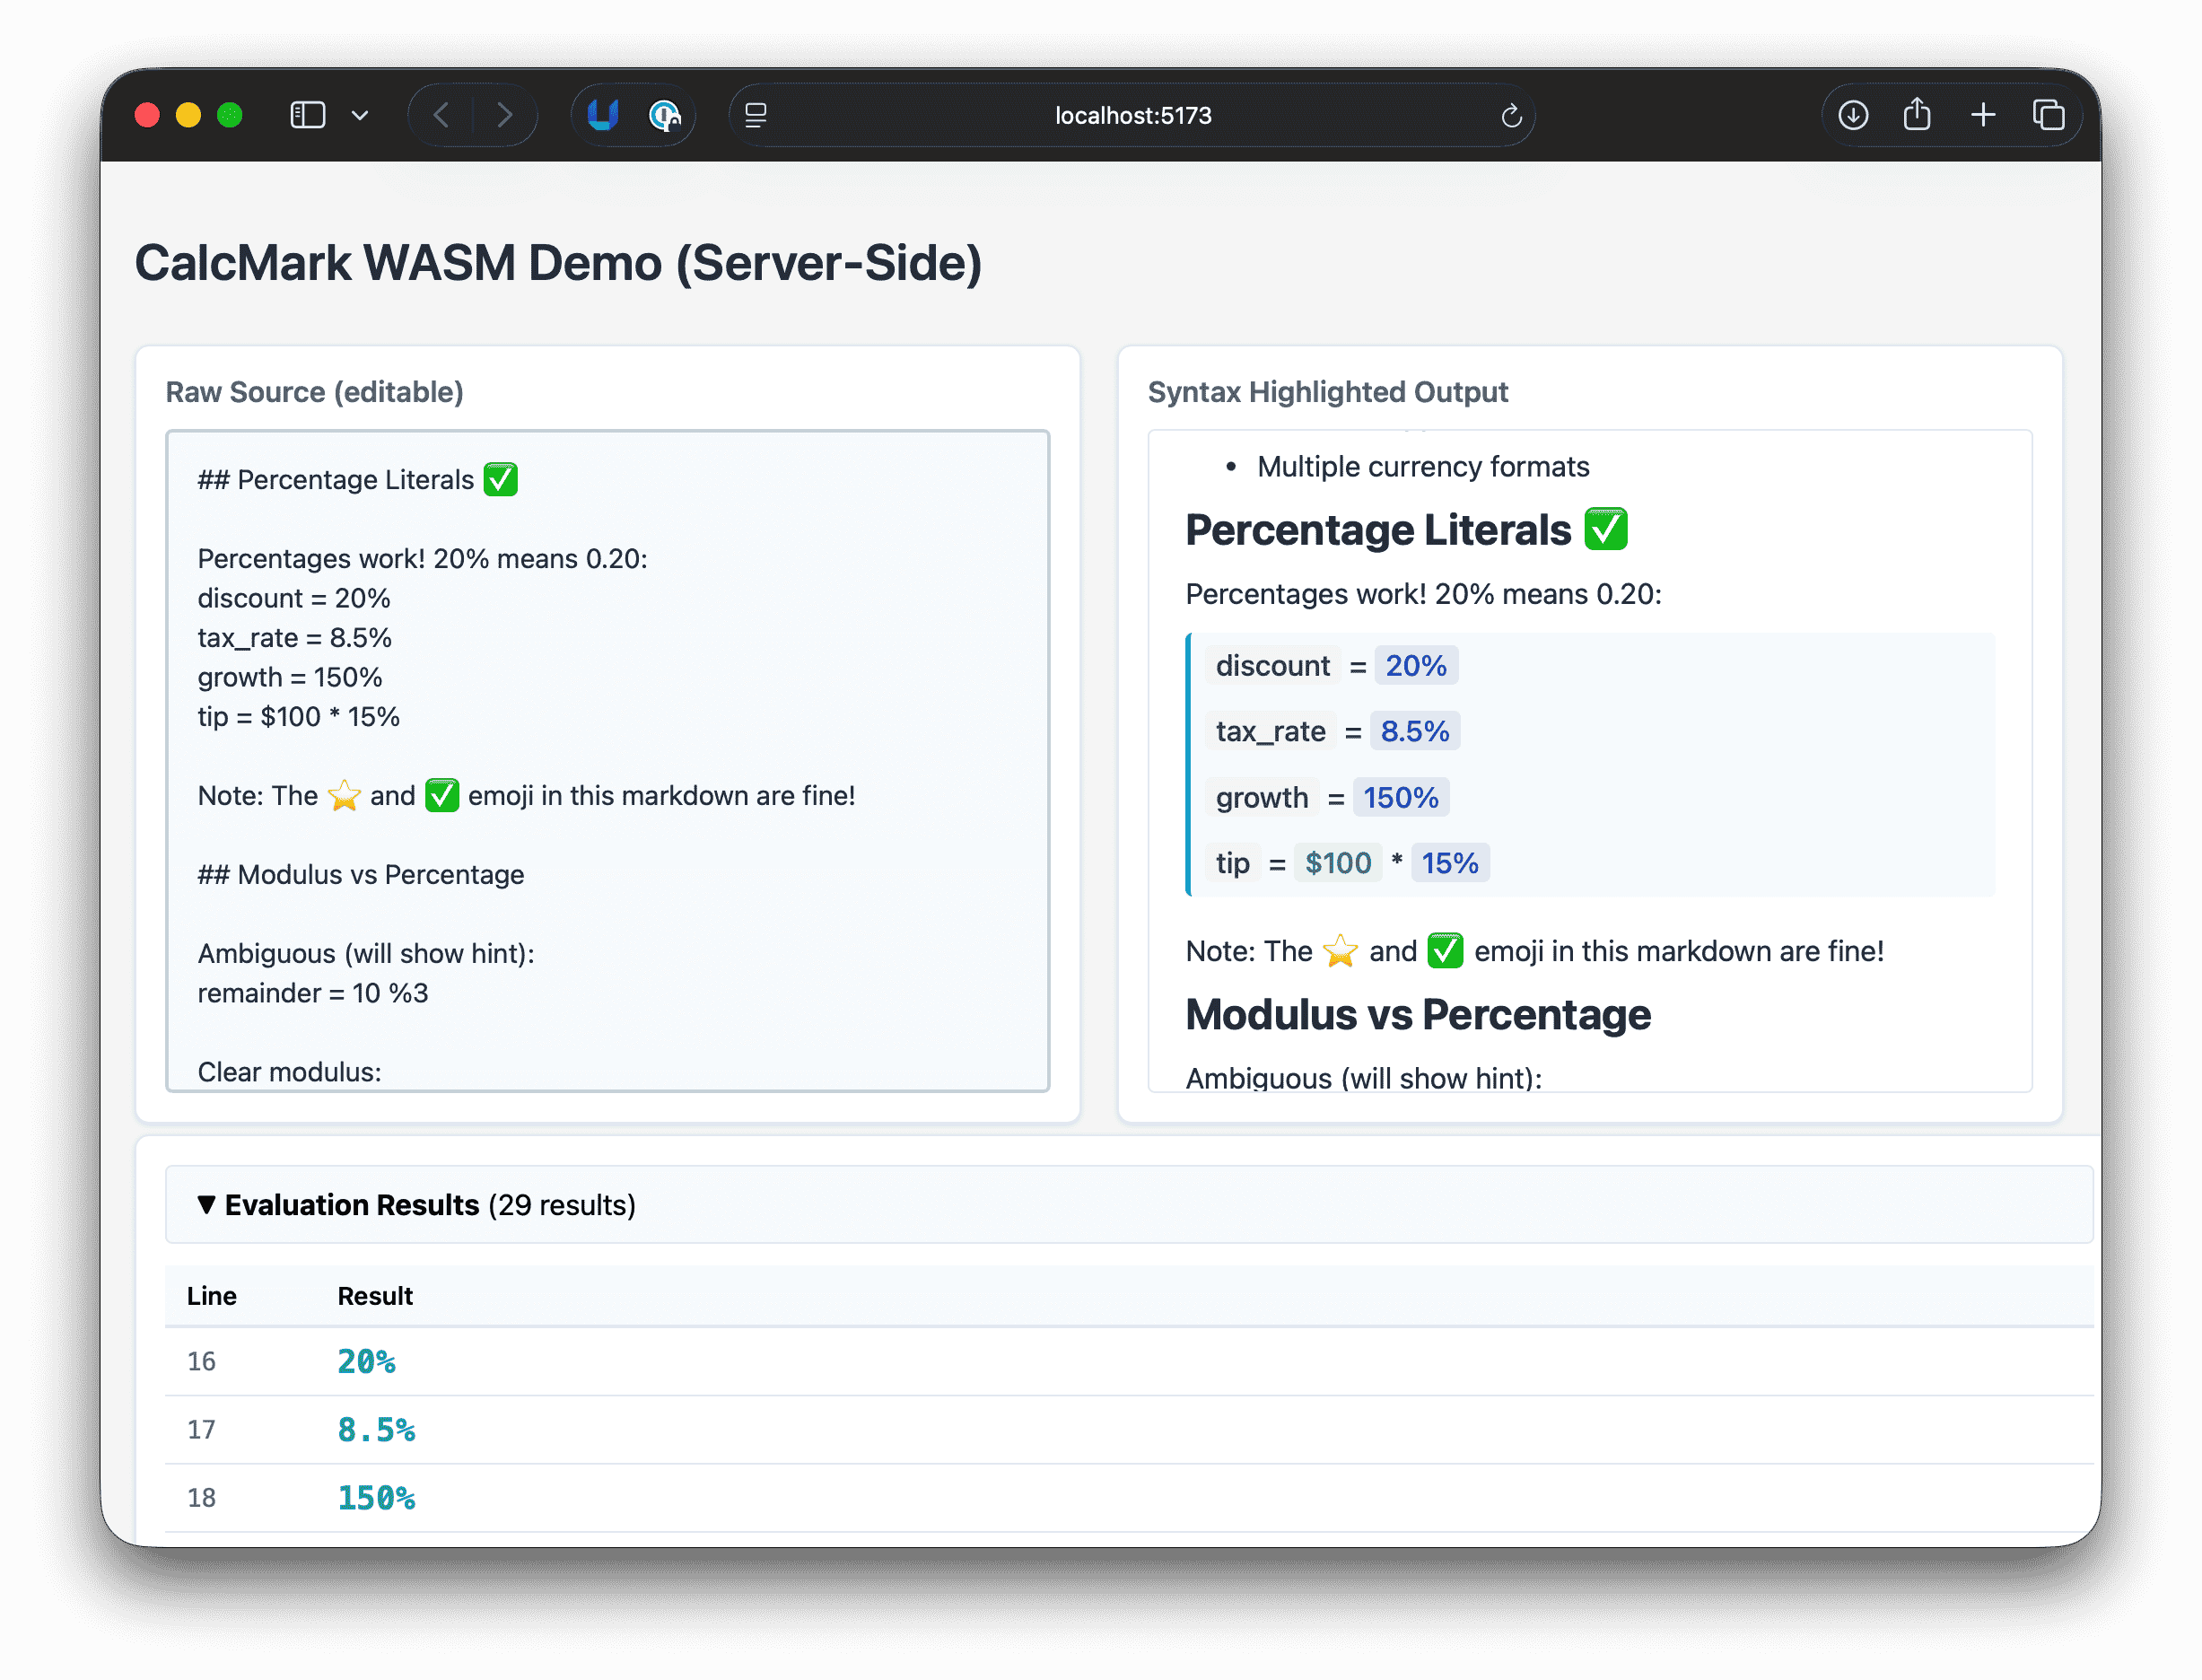Toggle the Safari sidebar

coord(307,115)
